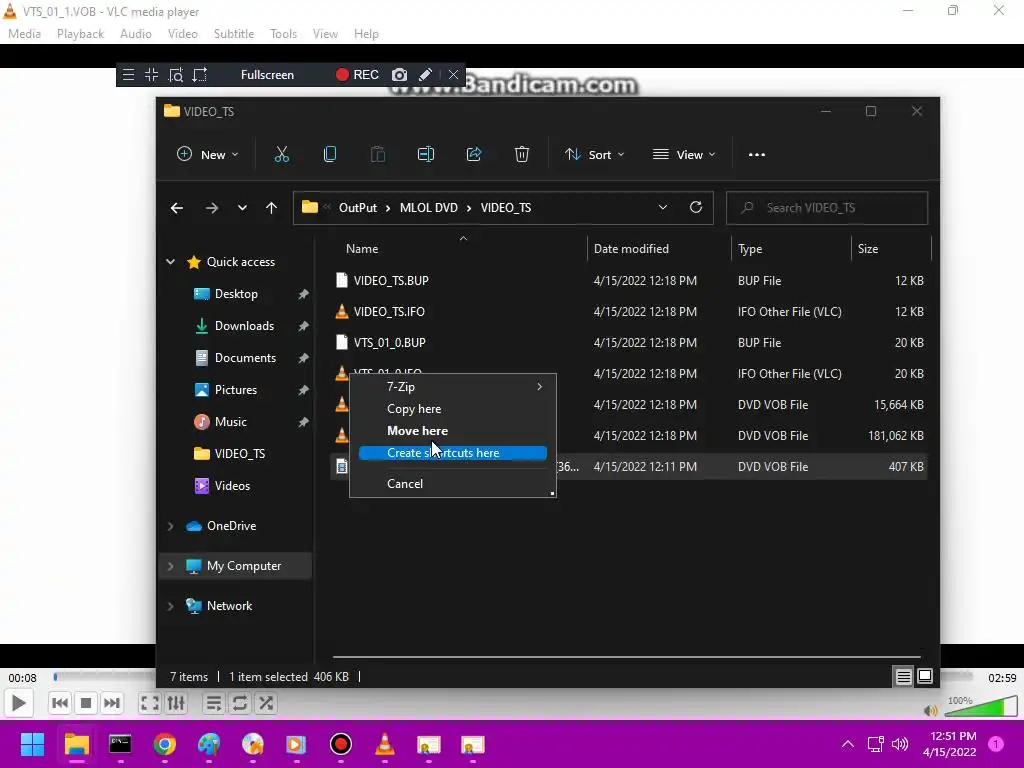This screenshot has height=768, width=1024.
Task: Click Bandicam REC button
Action: [357, 74]
